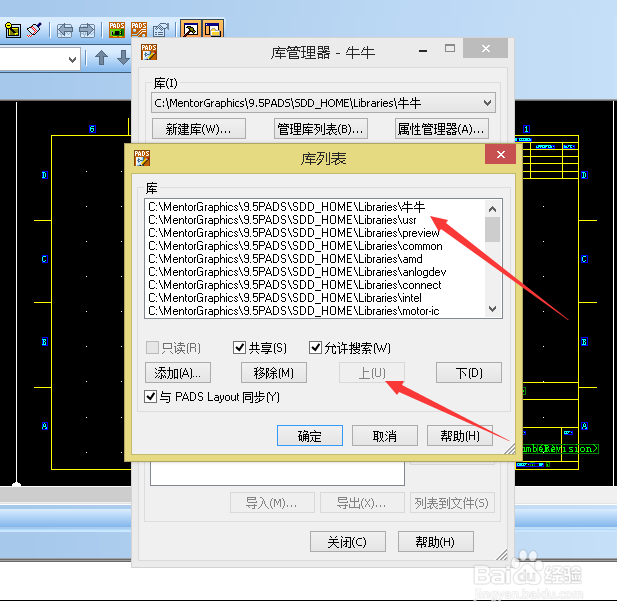Screen dimensions: 617x616
Task: Click the next view right-arrow icon
Action: point(87,30)
